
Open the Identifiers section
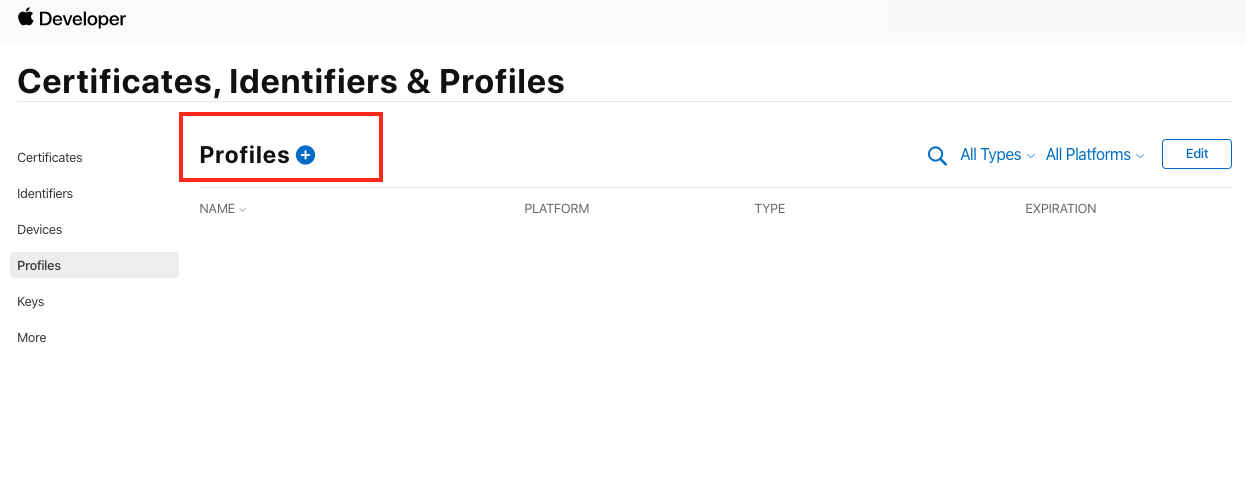tap(45, 194)
